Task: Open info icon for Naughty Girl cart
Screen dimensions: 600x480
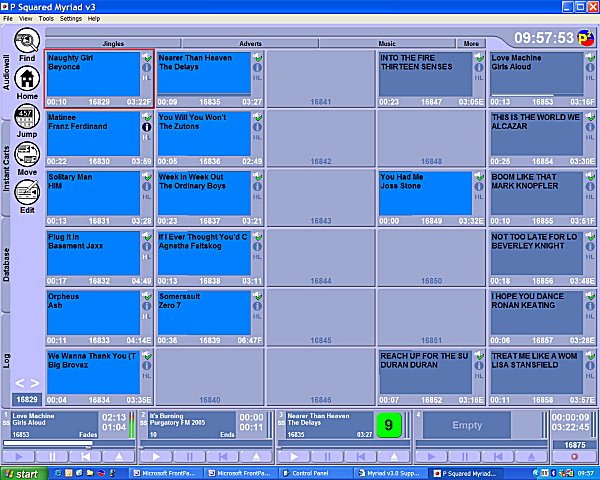Action: coord(146,69)
